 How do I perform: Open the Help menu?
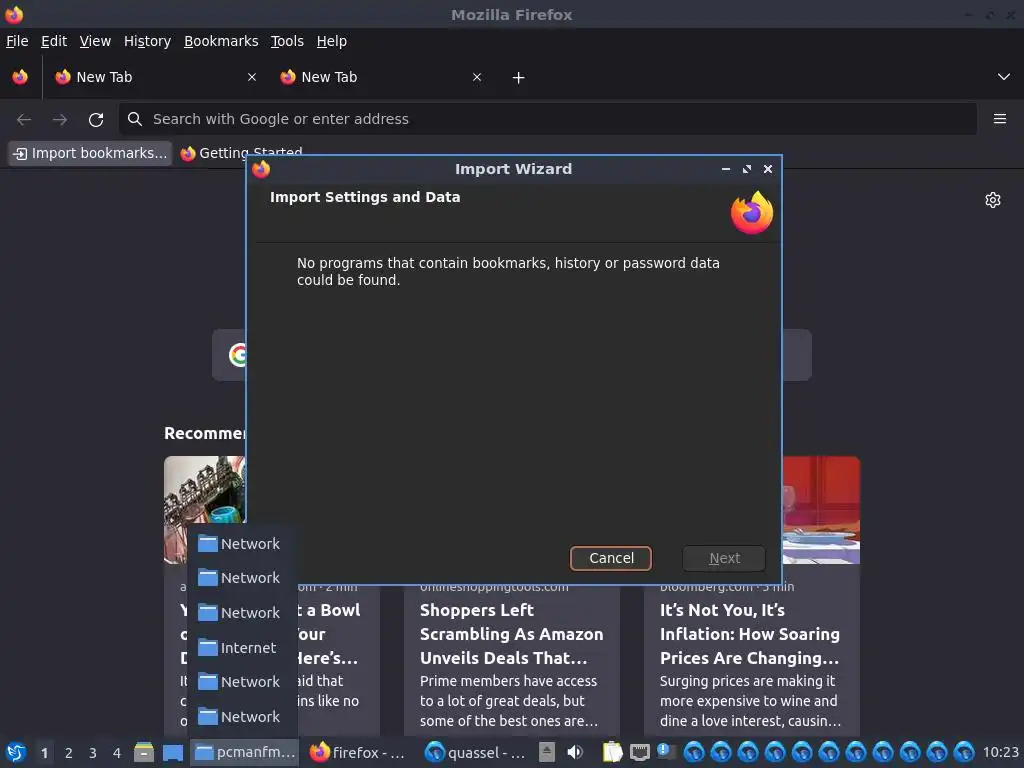[332, 41]
